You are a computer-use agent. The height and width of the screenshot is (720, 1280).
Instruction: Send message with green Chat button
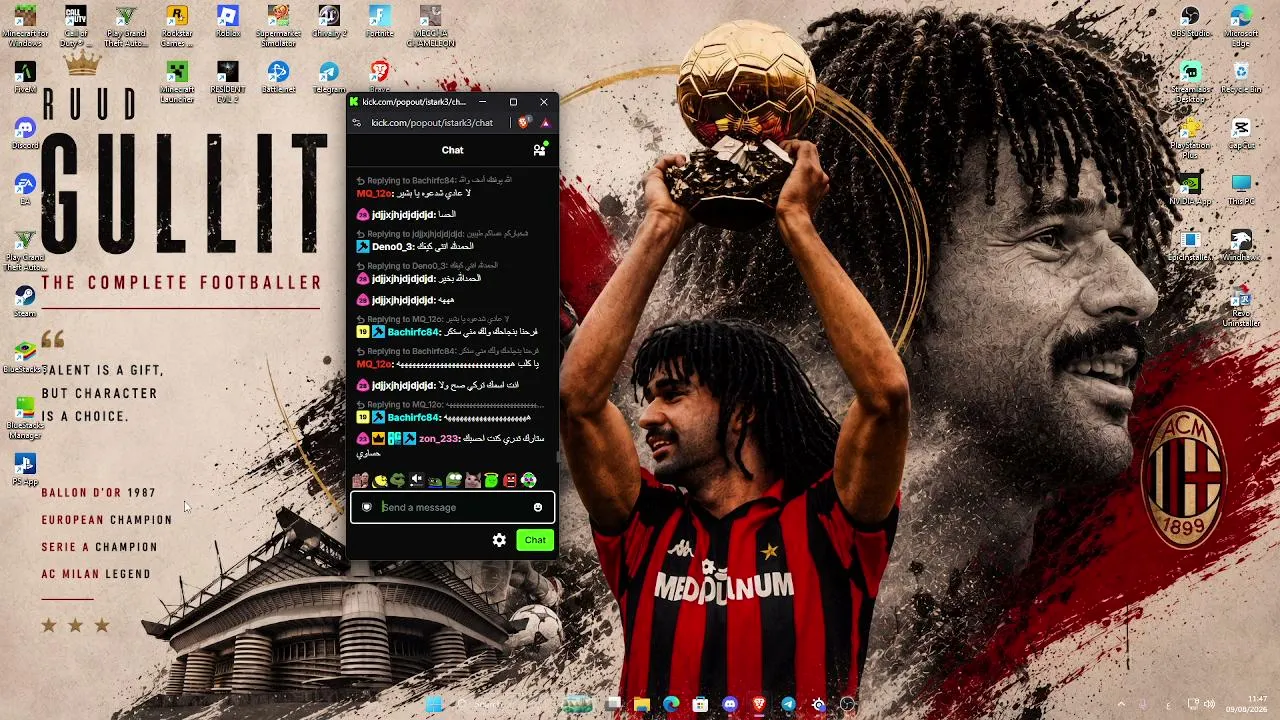click(x=535, y=540)
